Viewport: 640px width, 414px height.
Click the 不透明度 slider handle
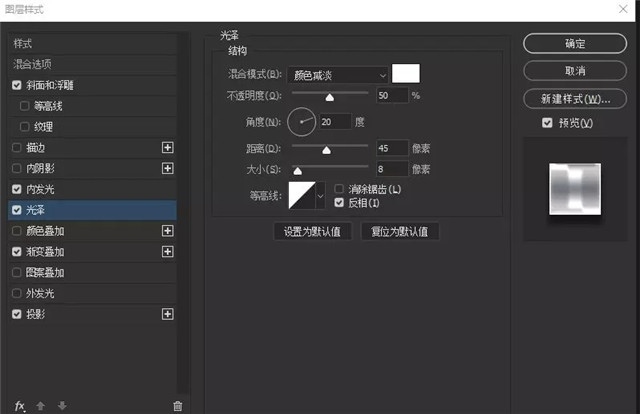pos(329,97)
